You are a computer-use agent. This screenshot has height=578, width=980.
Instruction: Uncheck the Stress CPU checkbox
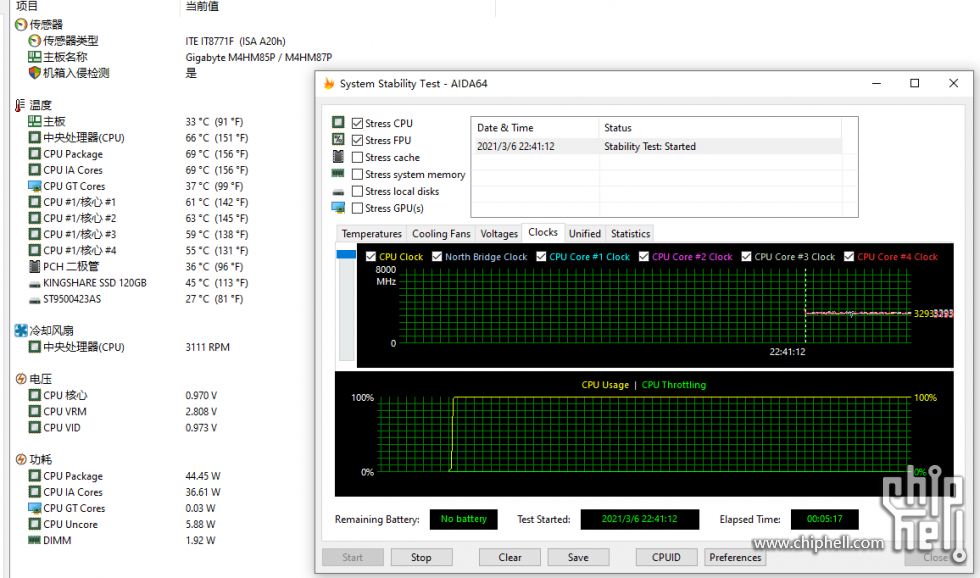(x=358, y=123)
